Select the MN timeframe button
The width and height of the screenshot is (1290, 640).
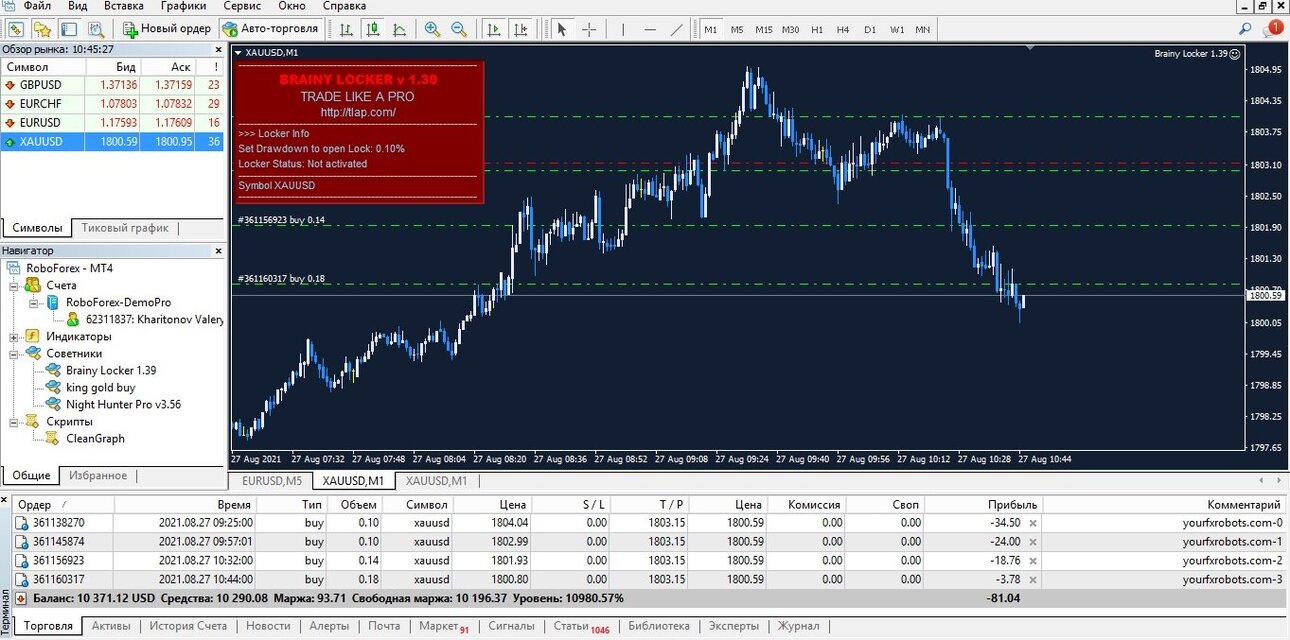[923, 29]
